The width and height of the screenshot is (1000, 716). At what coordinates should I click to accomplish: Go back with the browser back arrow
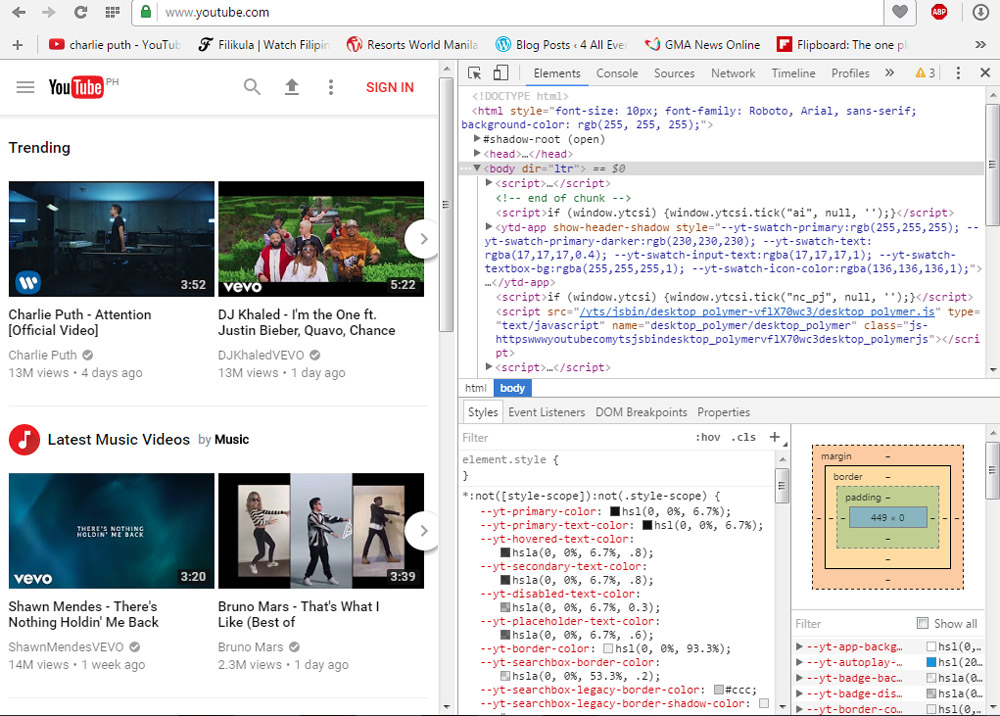tap(18, 12)
